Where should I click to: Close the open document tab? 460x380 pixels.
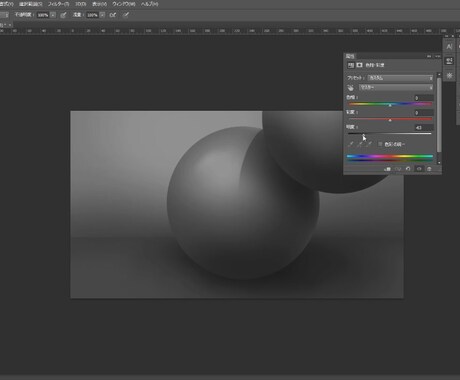pos(10,25)
